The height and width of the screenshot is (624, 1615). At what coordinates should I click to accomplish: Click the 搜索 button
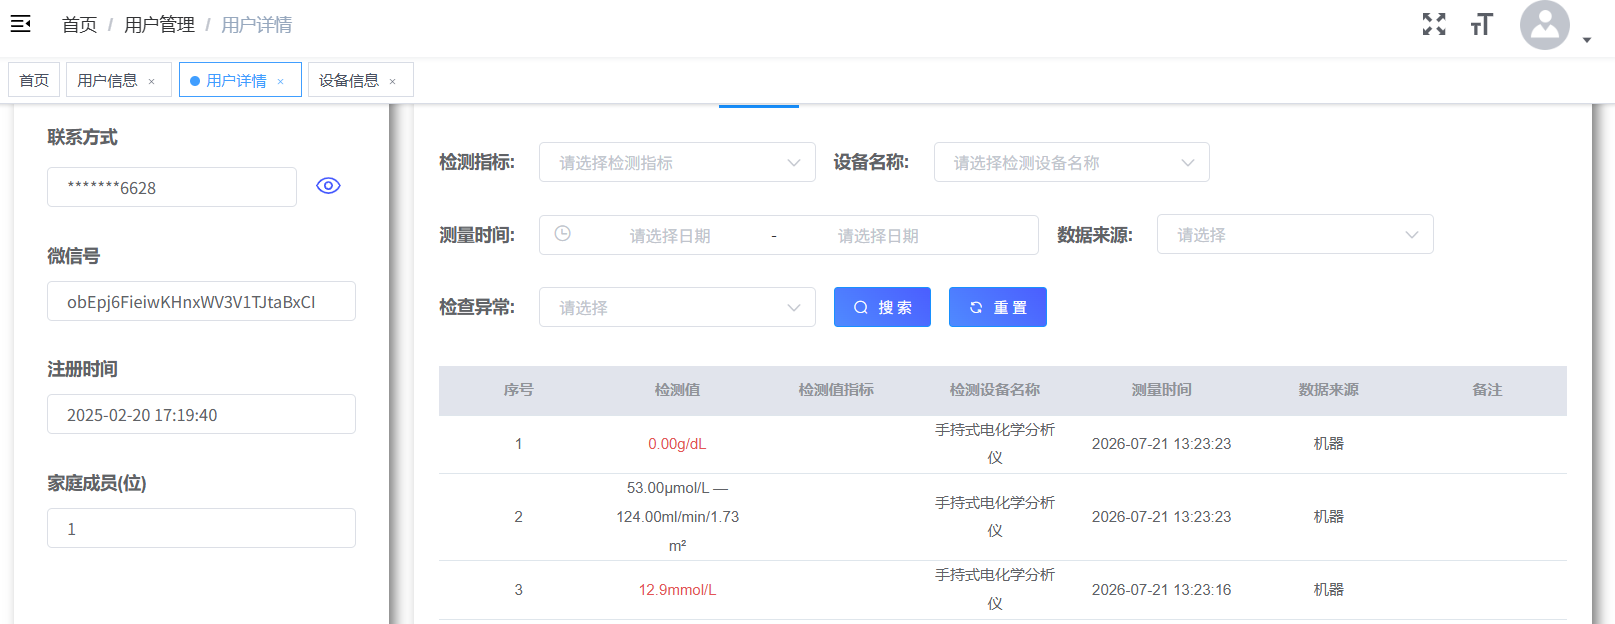(882, 307)
